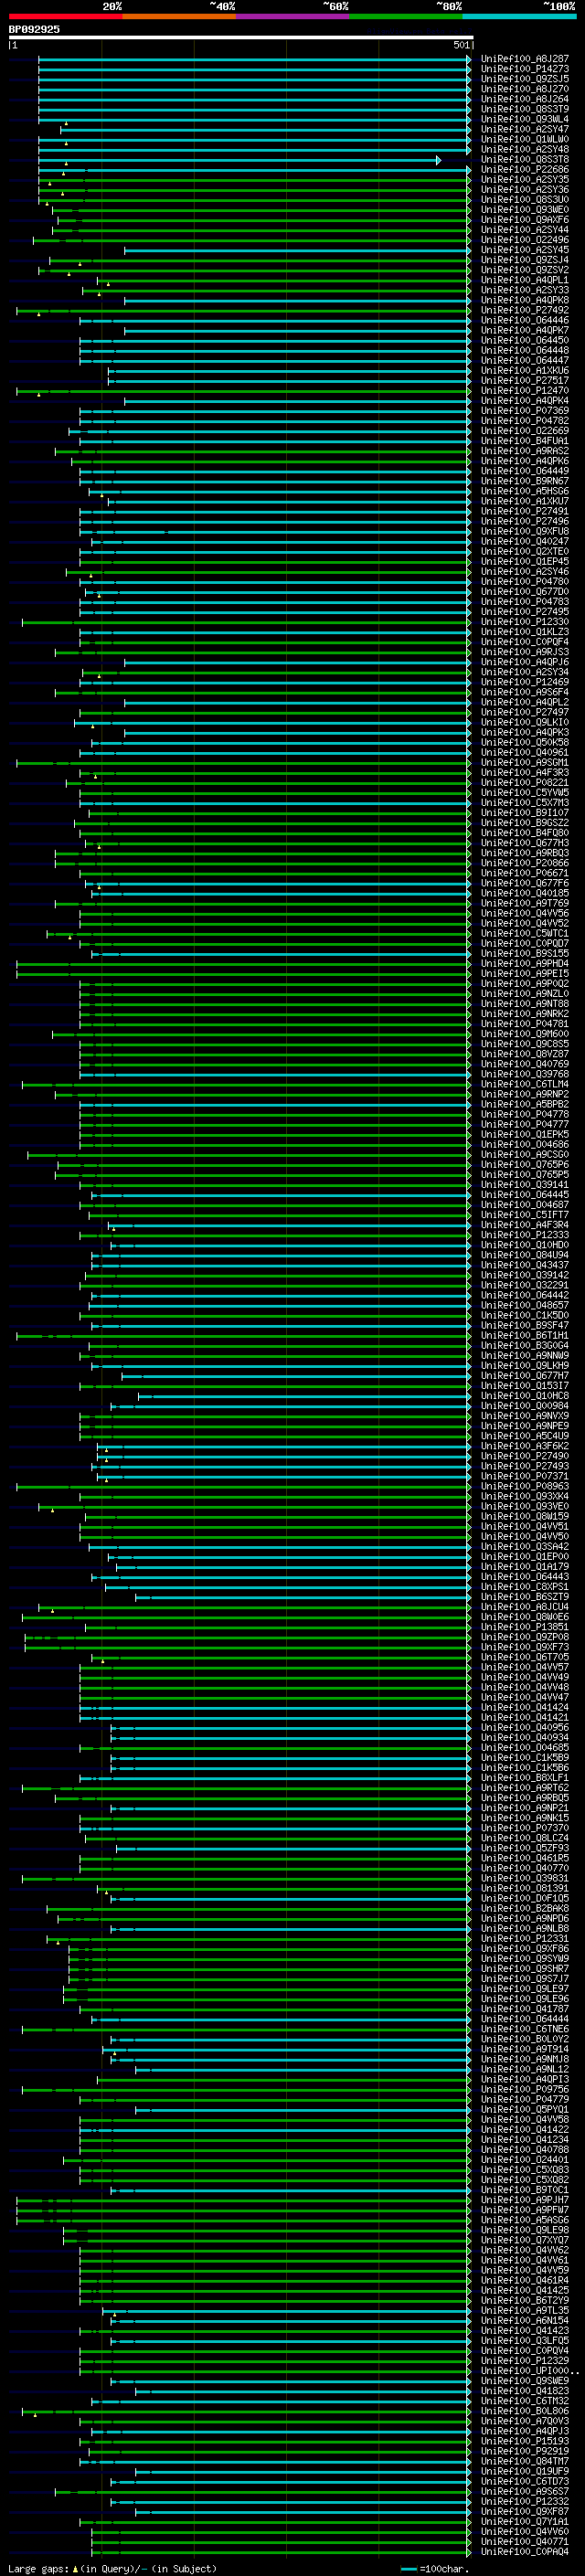Select hit UniRef100_P12470
Image resolution: width=585 pixels, height=2576 pixels.
tap(525, 391)
